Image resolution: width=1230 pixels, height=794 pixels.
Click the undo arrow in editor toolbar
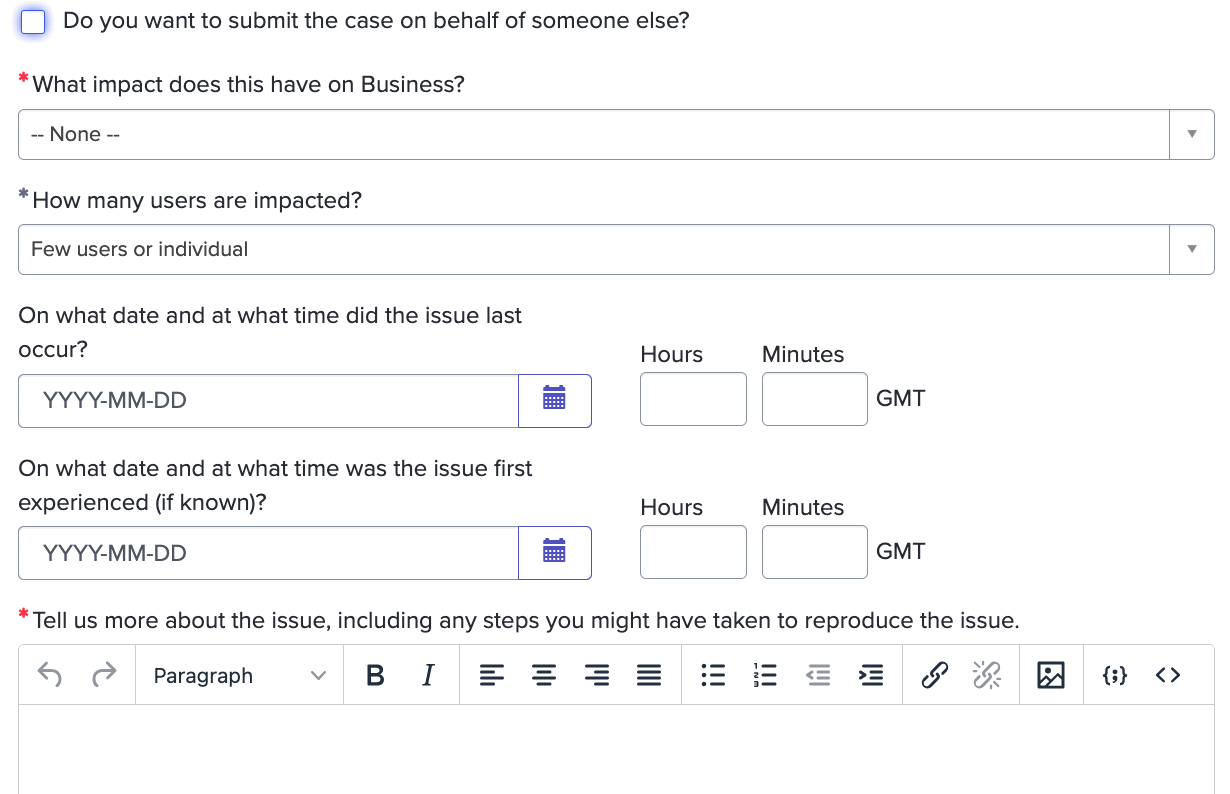point(50,676)
